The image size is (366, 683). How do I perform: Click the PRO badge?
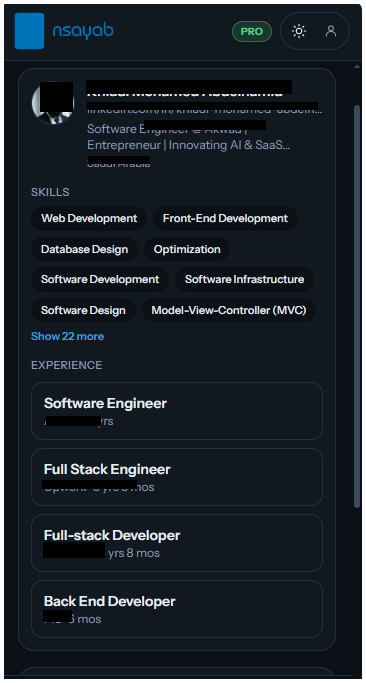252,32
